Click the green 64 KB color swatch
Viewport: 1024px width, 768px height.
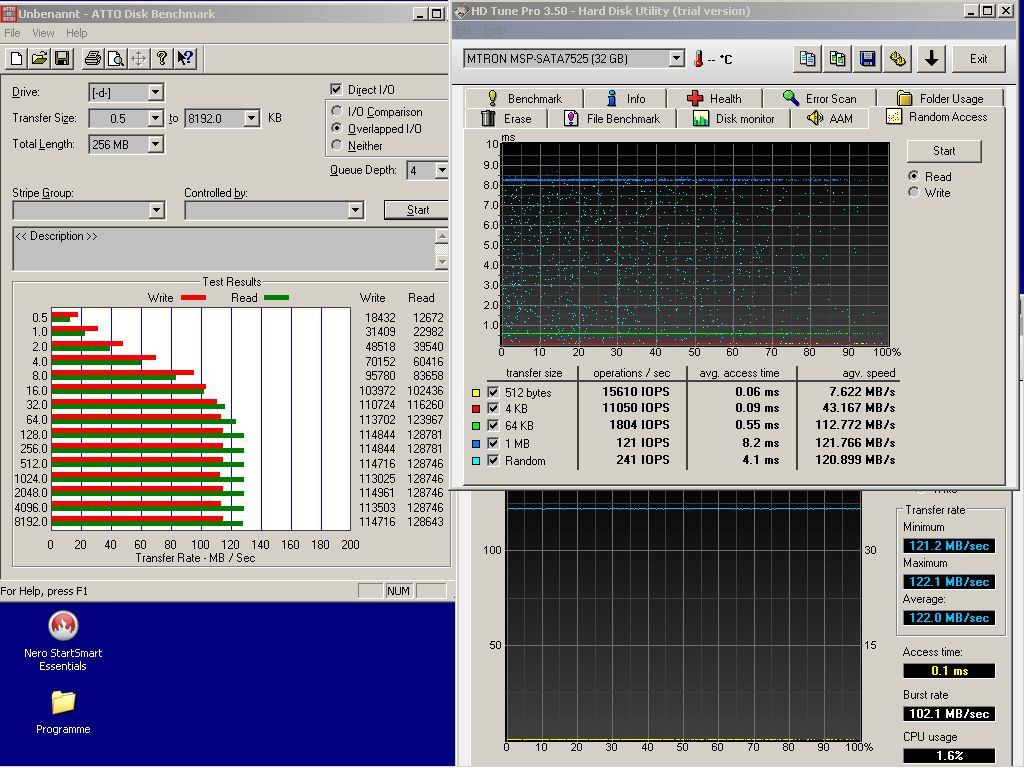pos(476,426)
